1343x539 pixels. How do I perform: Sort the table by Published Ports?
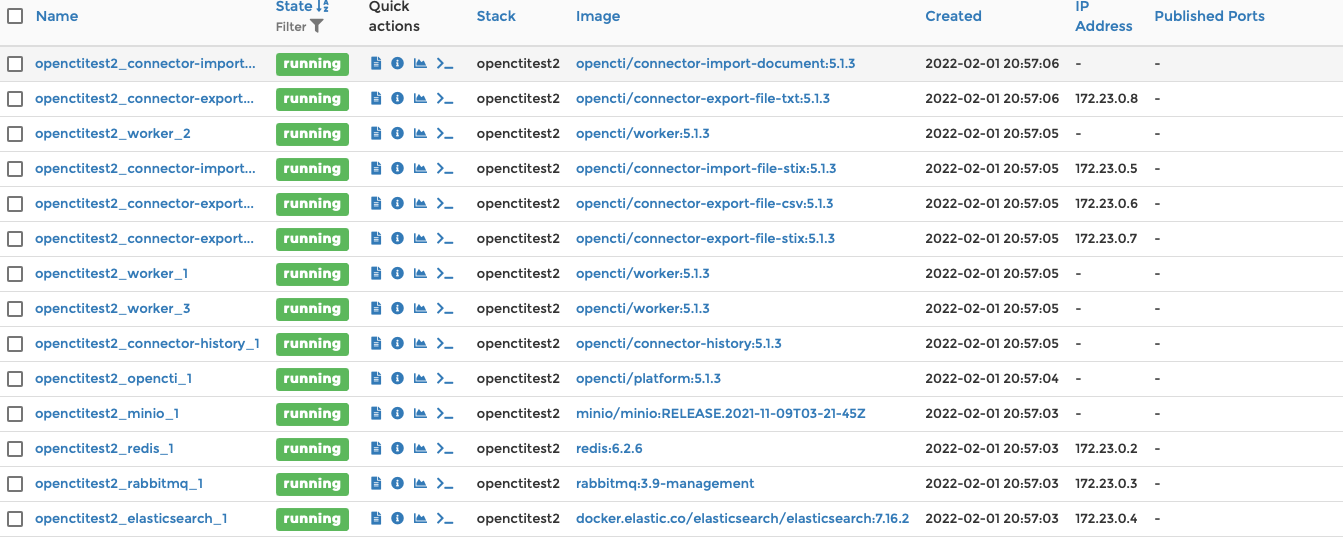point(1209,16)
